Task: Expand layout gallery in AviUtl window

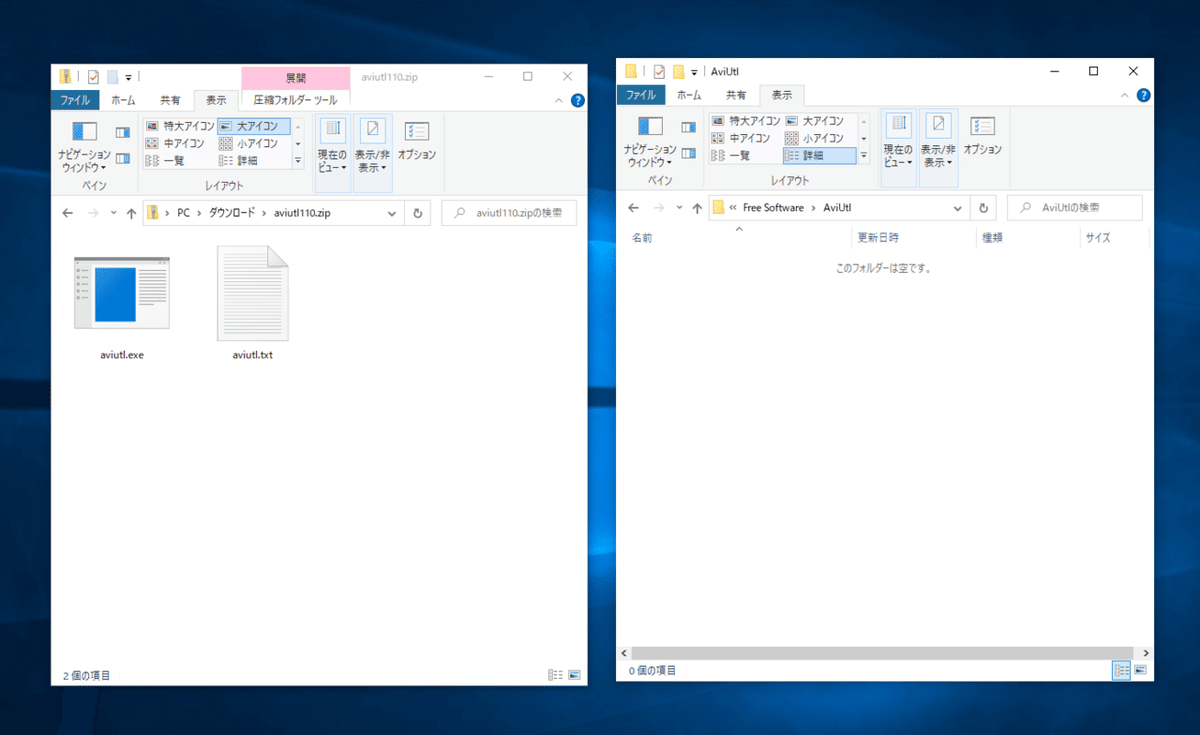Action: click(864, 155)
